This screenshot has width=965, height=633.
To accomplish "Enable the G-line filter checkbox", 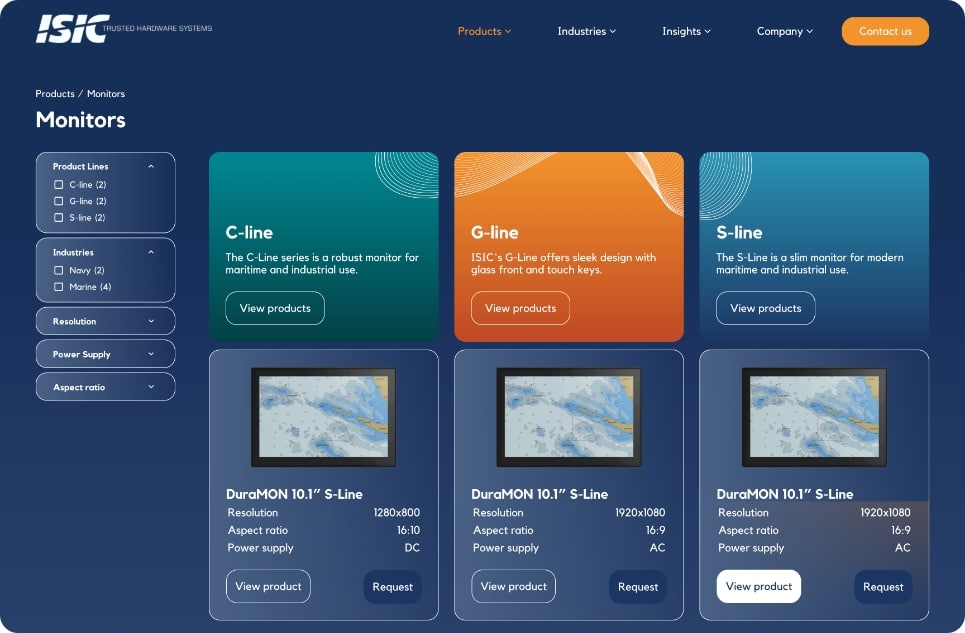I will coord(58,201).
